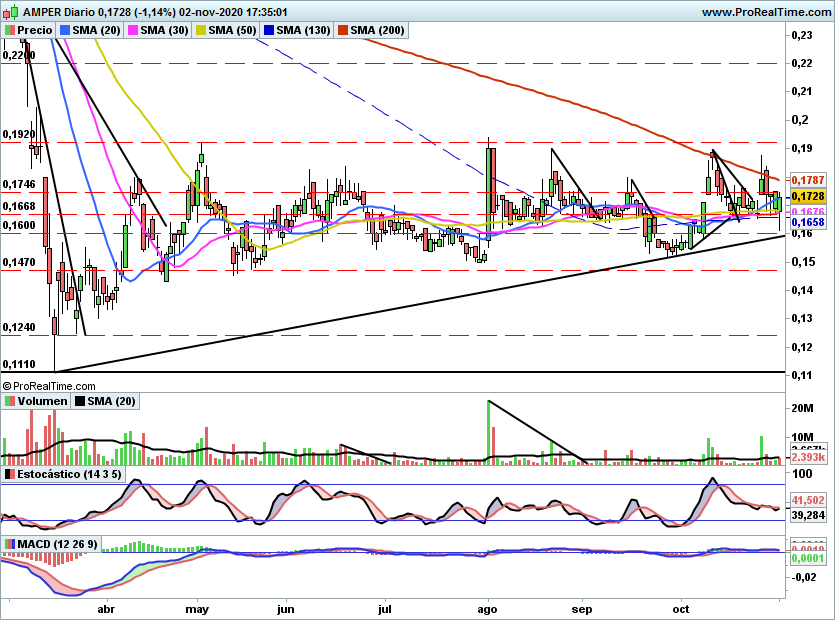Viewport: 835px width, 620px height.
Task: Select the 0,1920 level label
Action: point(19,134)
